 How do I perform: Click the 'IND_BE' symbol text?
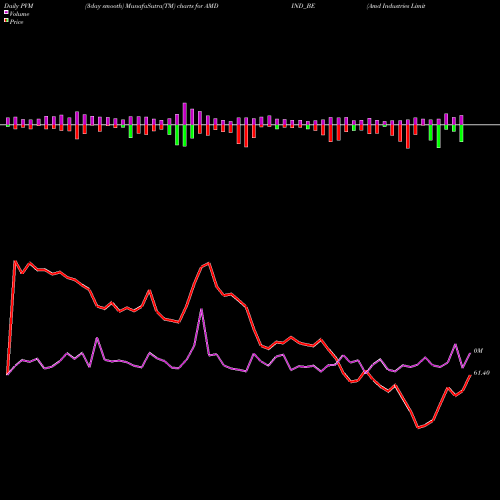(x=303, y=6)
